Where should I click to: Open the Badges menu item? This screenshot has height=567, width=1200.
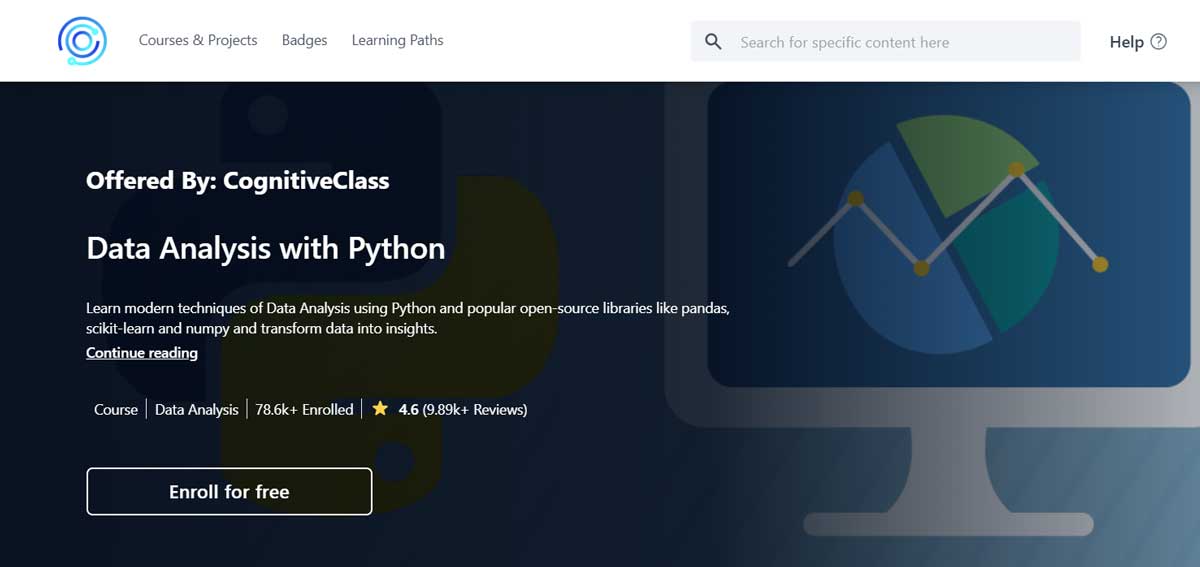pyautogui.click(x=304, y=40)
